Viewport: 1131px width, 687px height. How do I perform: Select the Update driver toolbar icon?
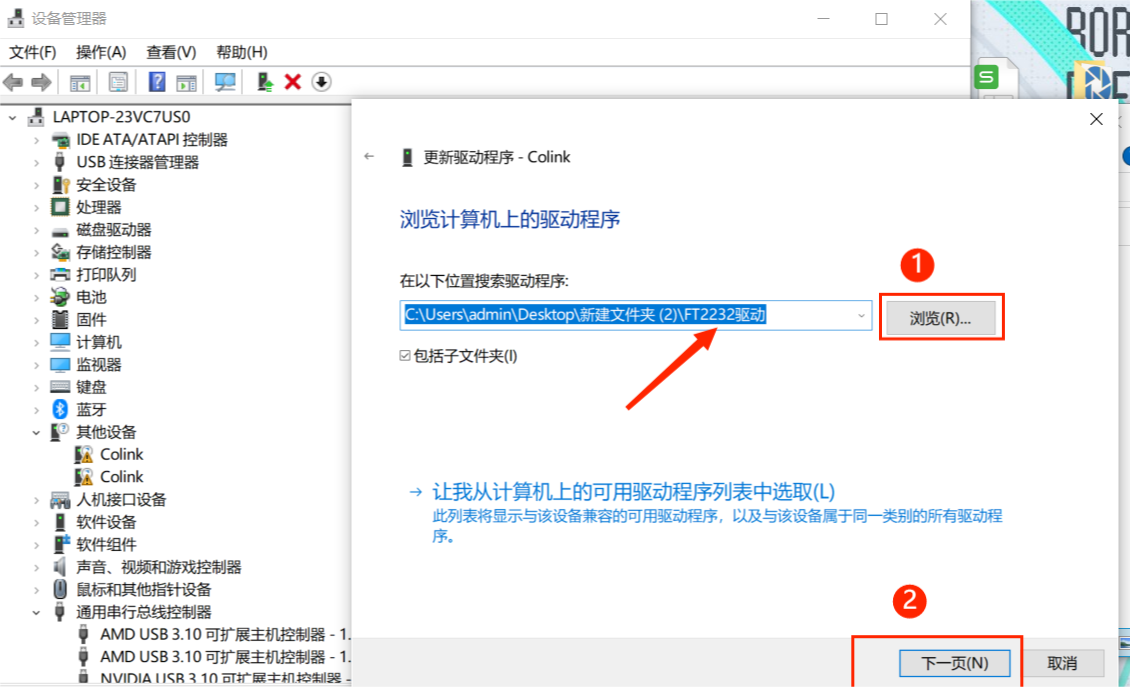coord(265,81)
